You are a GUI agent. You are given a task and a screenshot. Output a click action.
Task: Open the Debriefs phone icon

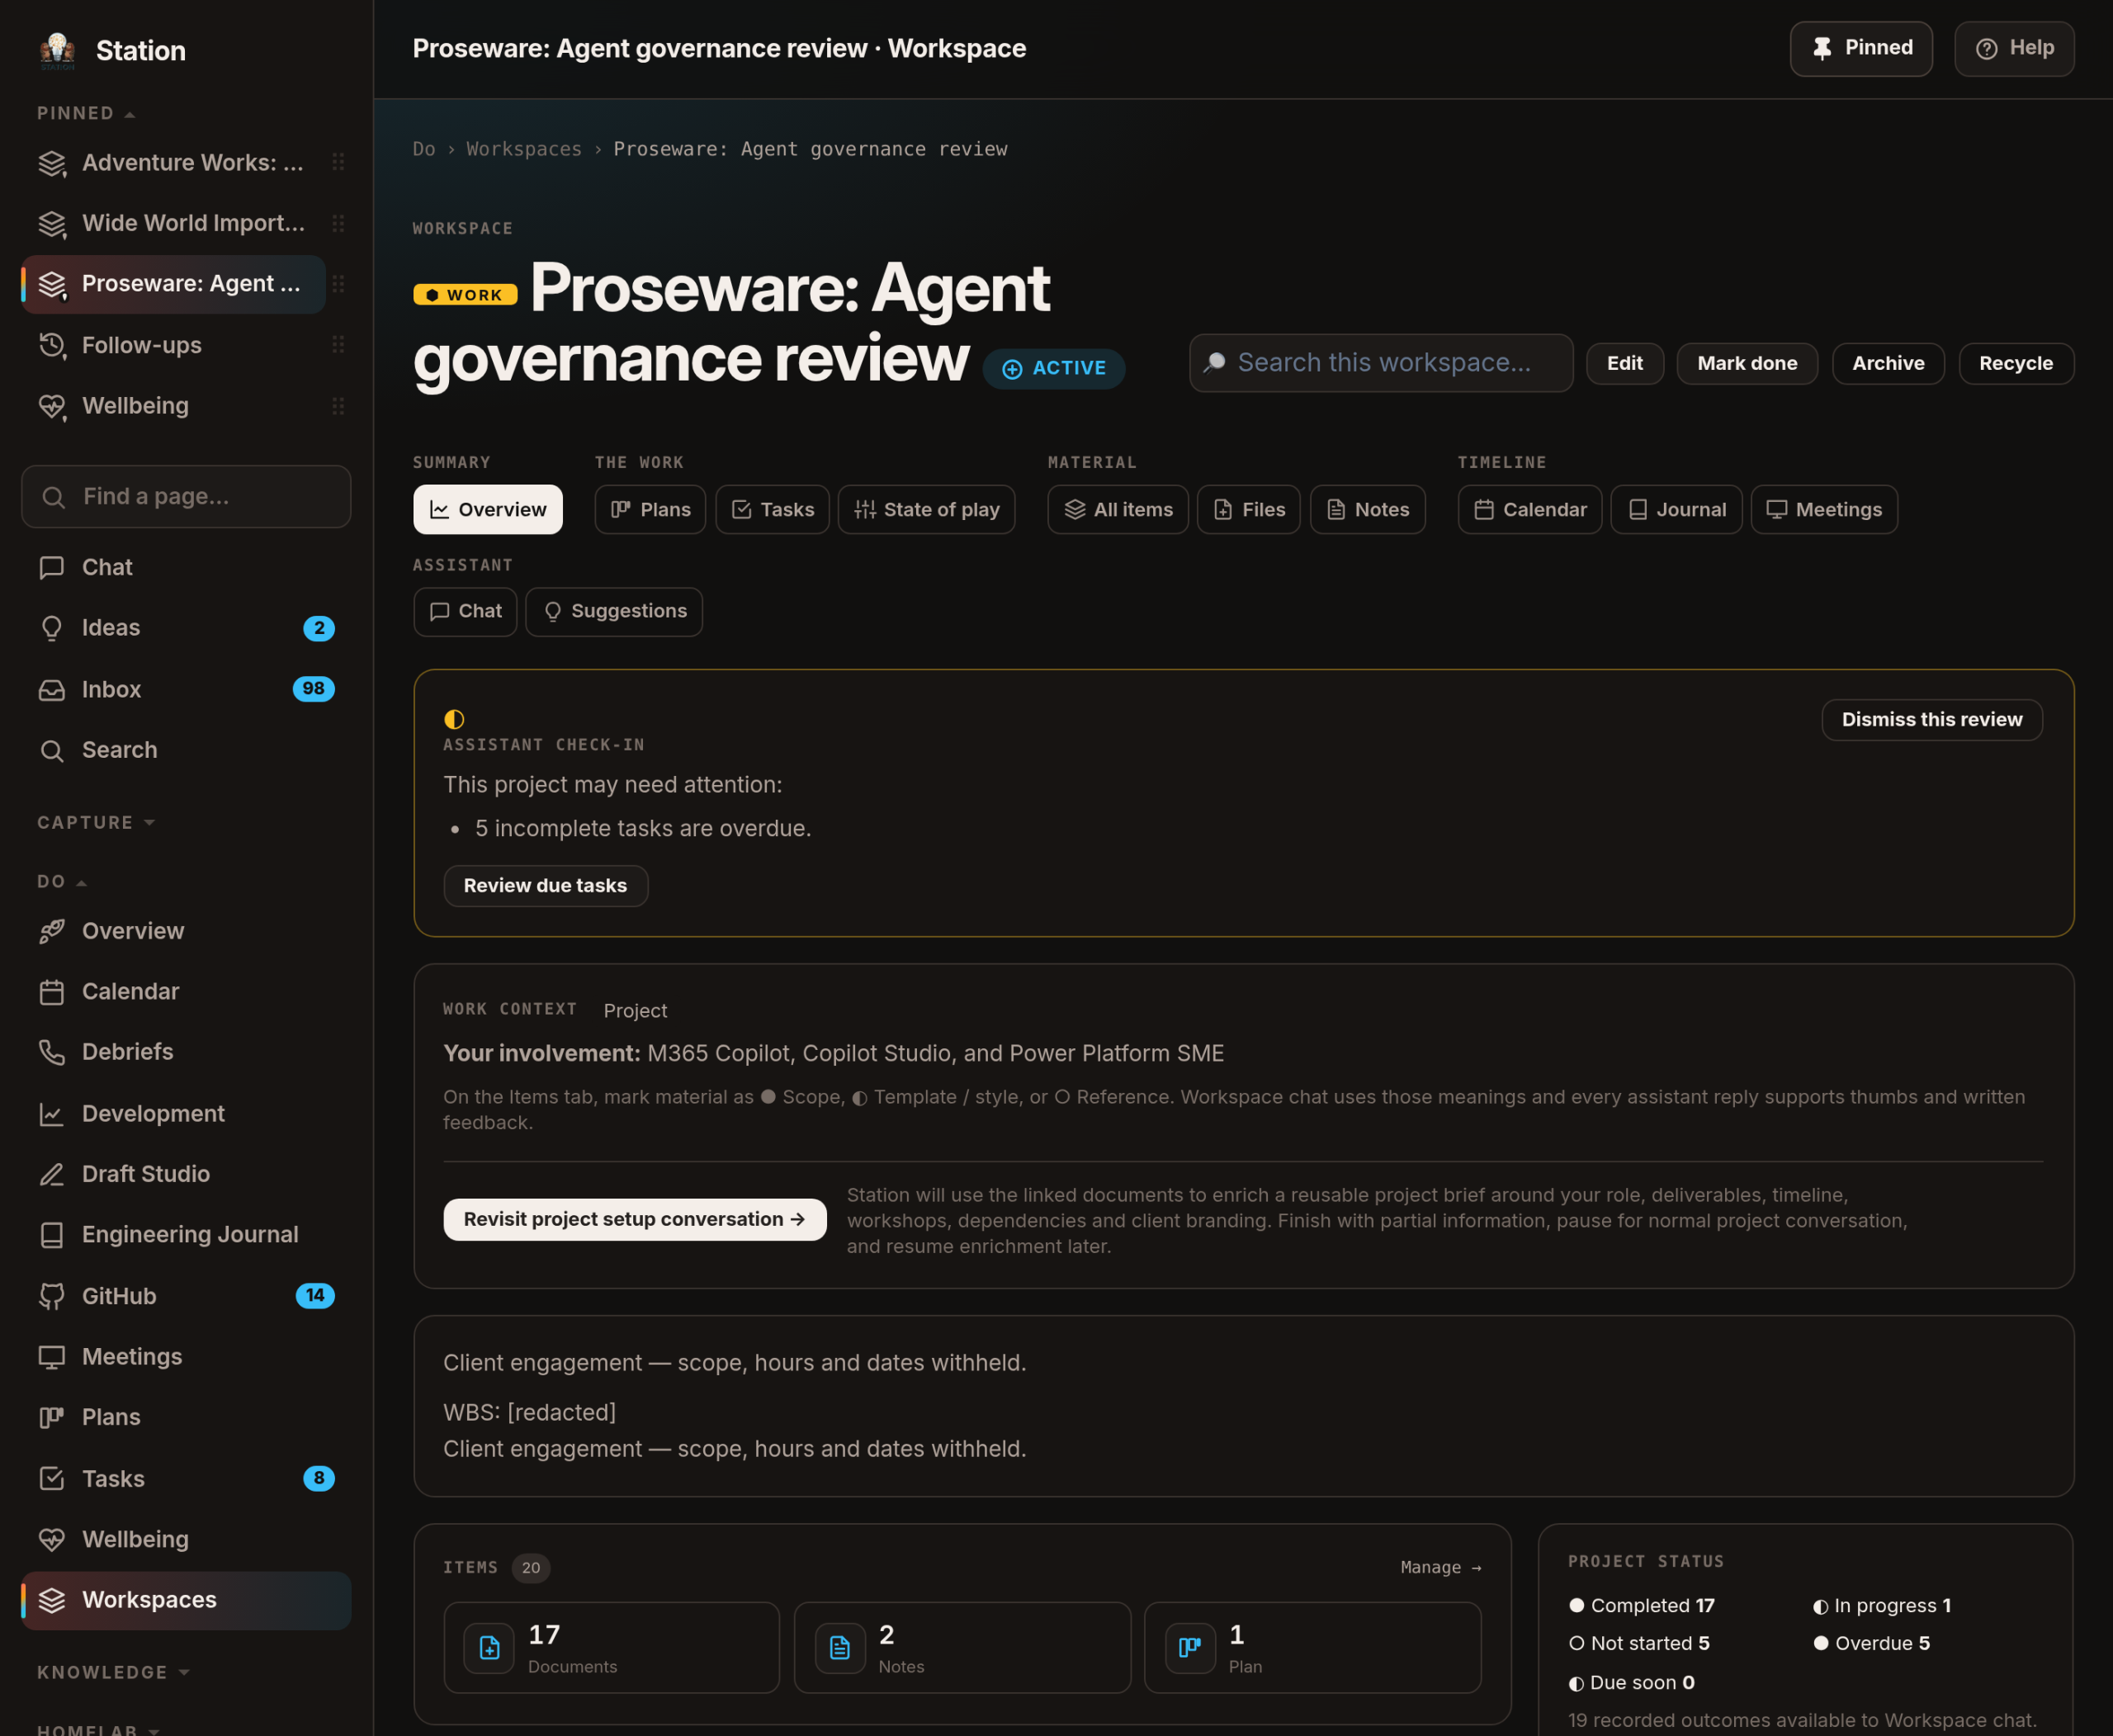[x=186, y=1052]
